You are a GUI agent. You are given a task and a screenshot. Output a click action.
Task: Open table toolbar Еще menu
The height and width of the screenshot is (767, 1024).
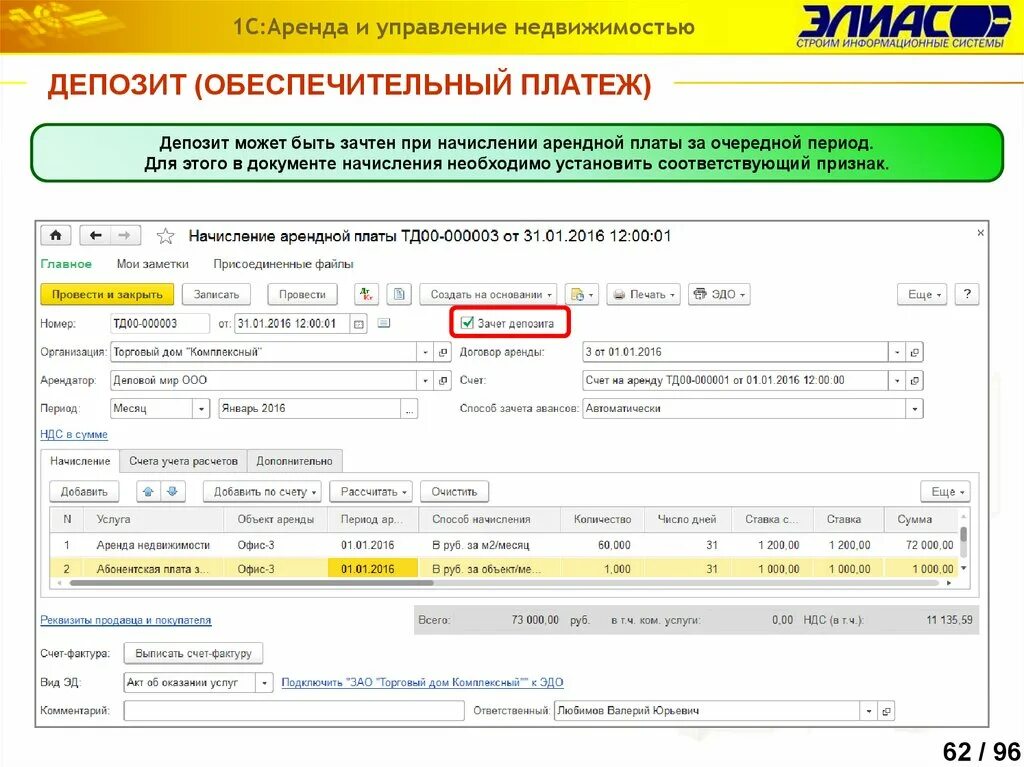point(946,491)
